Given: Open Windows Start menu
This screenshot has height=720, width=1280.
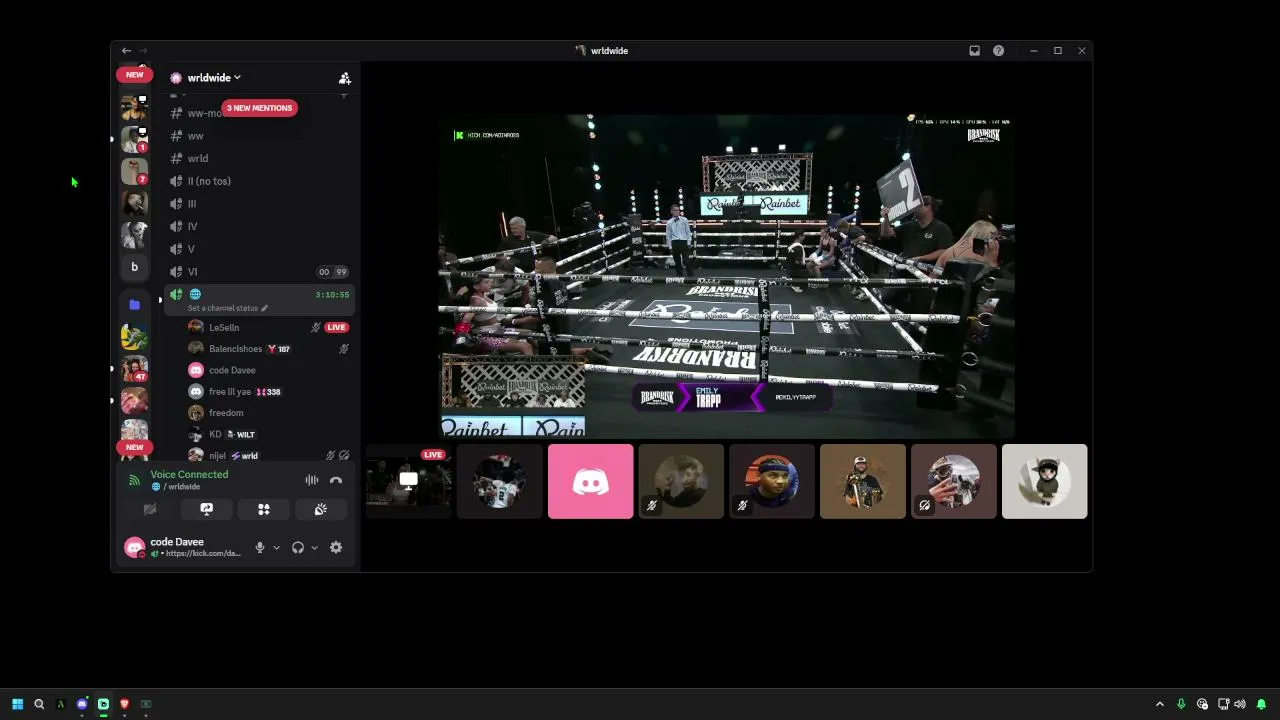Looking at the screenshot, I should pos(17,704).
